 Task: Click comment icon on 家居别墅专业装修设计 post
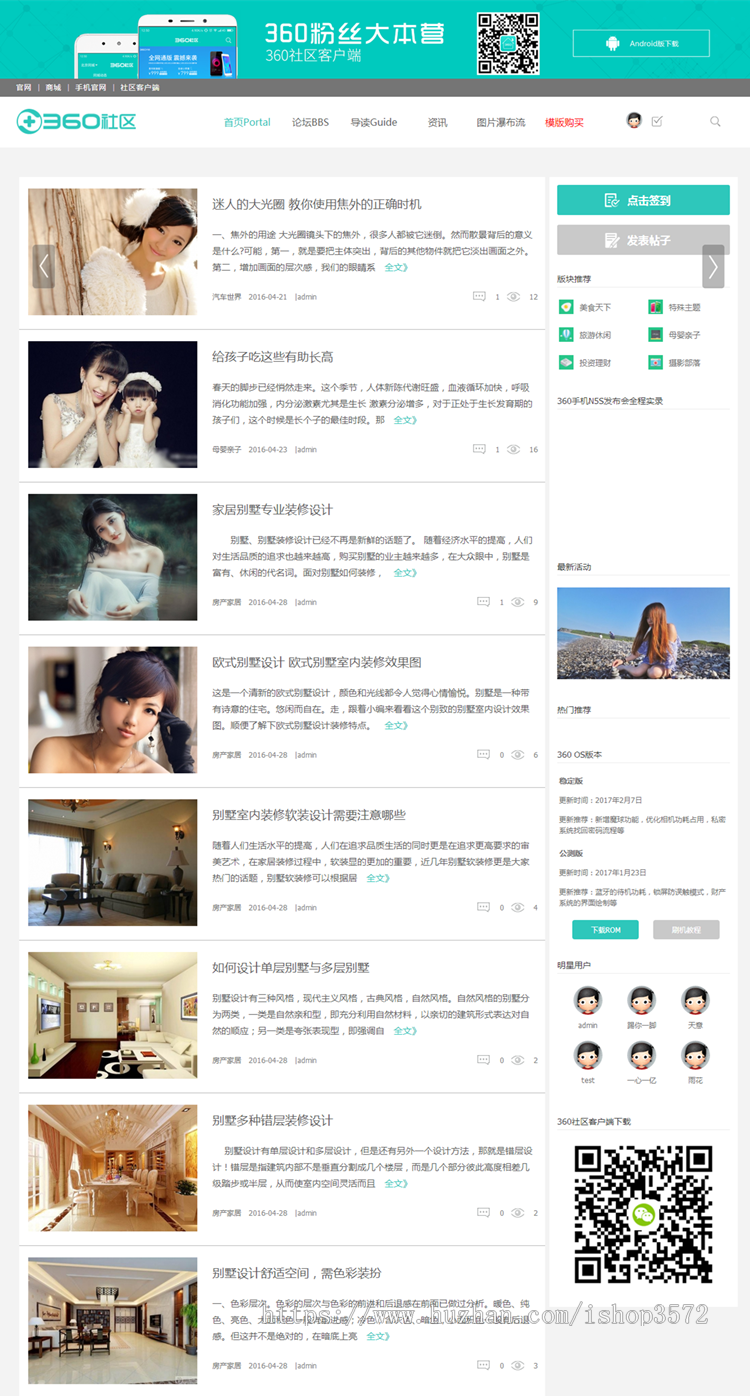(484, 602)
